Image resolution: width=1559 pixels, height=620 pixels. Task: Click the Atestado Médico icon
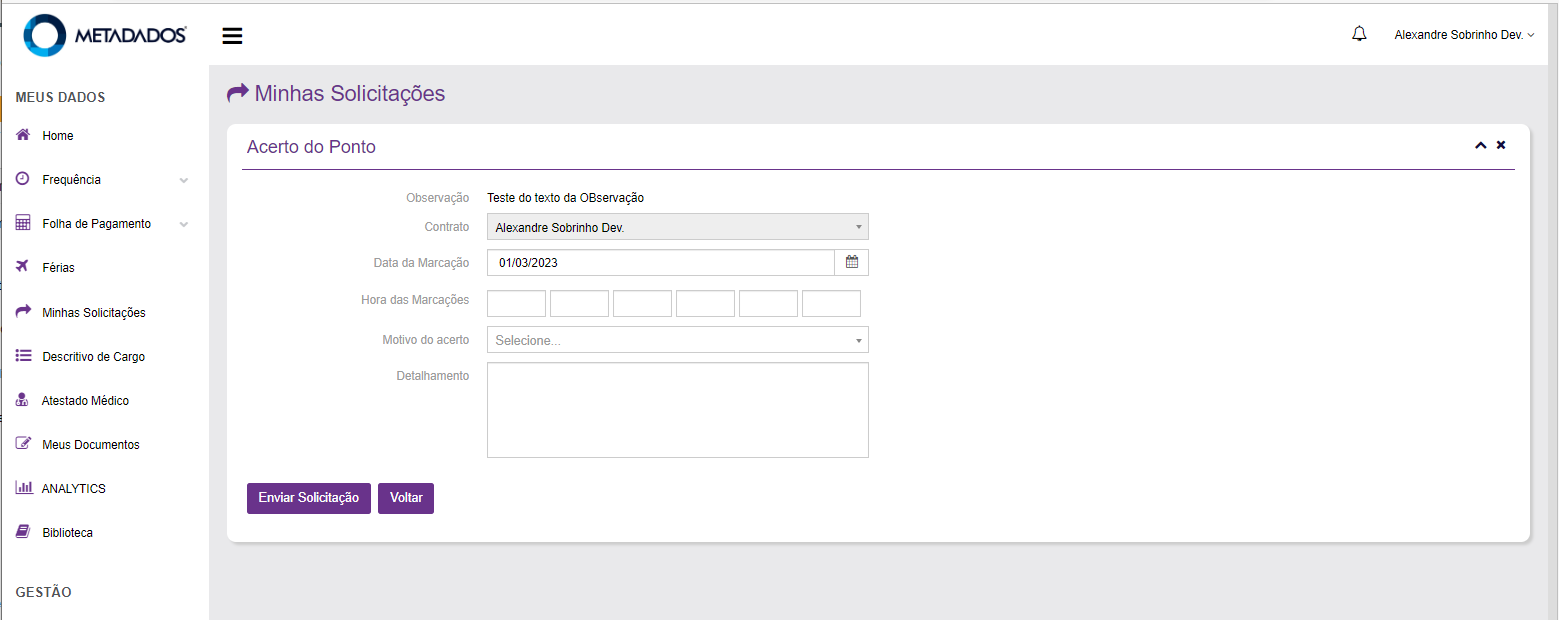[23, 400]
